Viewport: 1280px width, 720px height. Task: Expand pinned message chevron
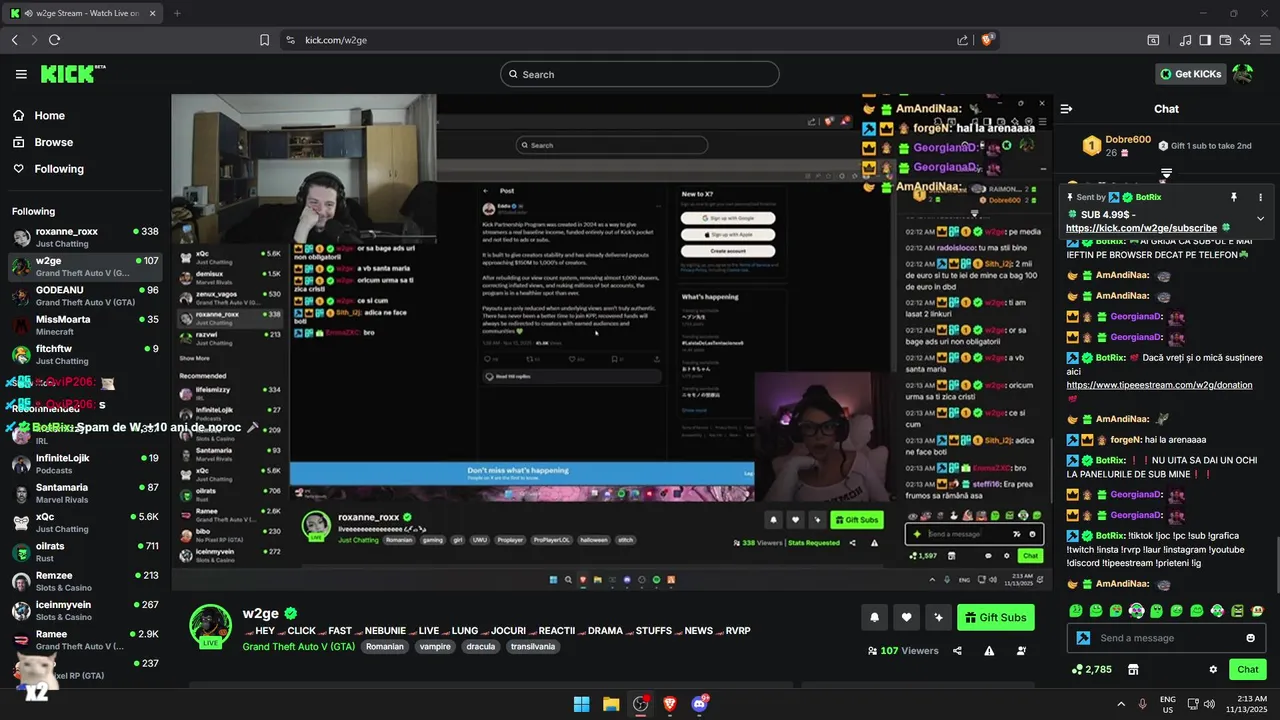tap(1260, 218)
